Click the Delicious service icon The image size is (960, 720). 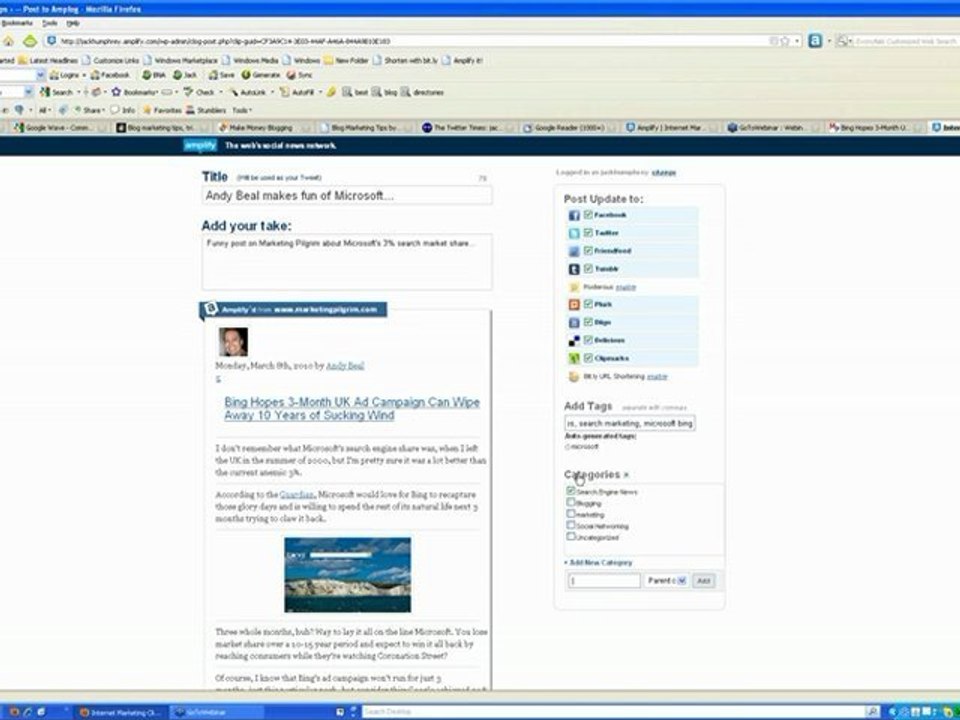574,340
